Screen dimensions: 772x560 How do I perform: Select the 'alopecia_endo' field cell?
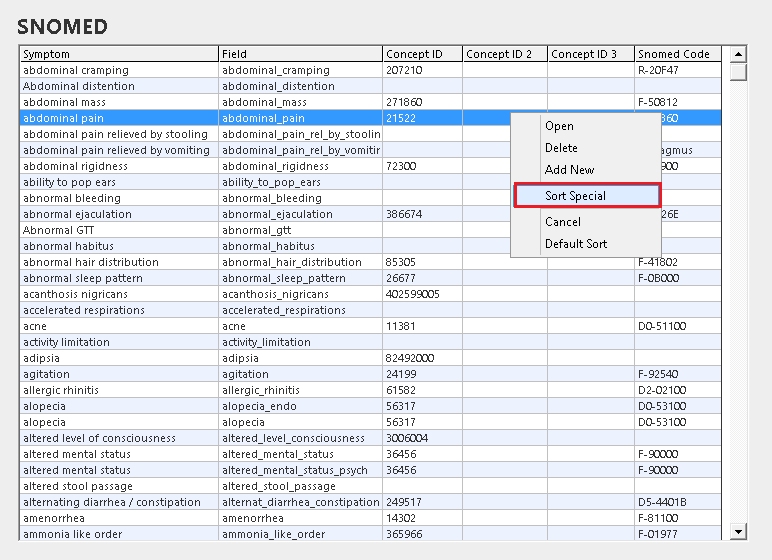[300, 406]
